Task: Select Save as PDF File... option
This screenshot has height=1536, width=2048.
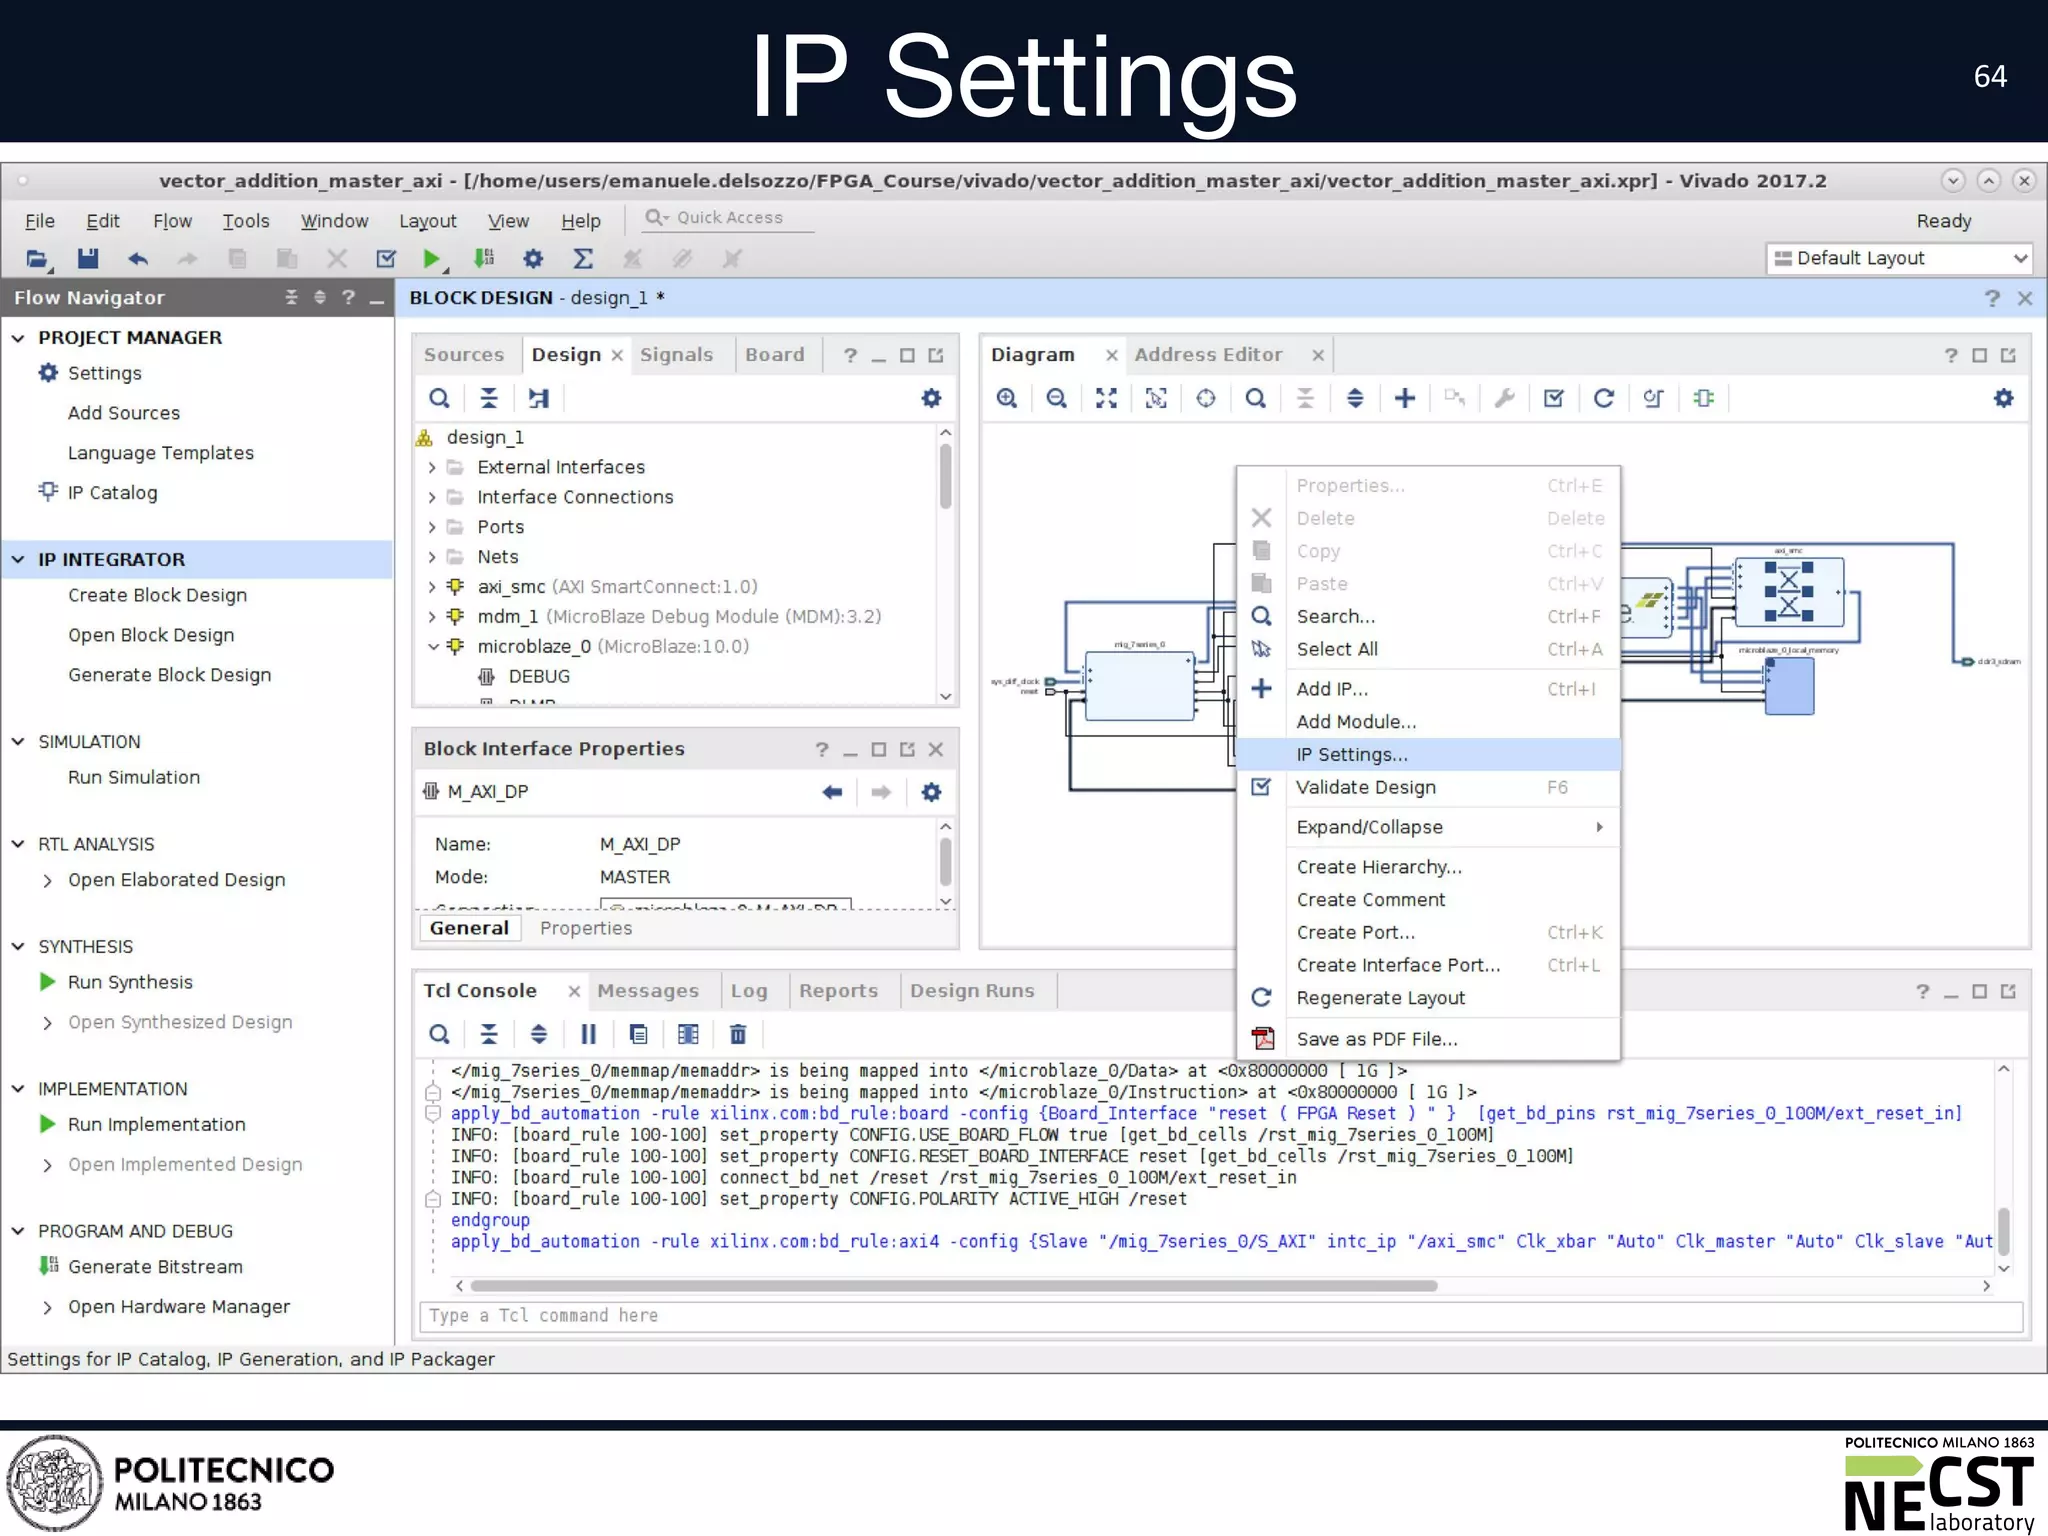Action: tap(1428, 1039)
